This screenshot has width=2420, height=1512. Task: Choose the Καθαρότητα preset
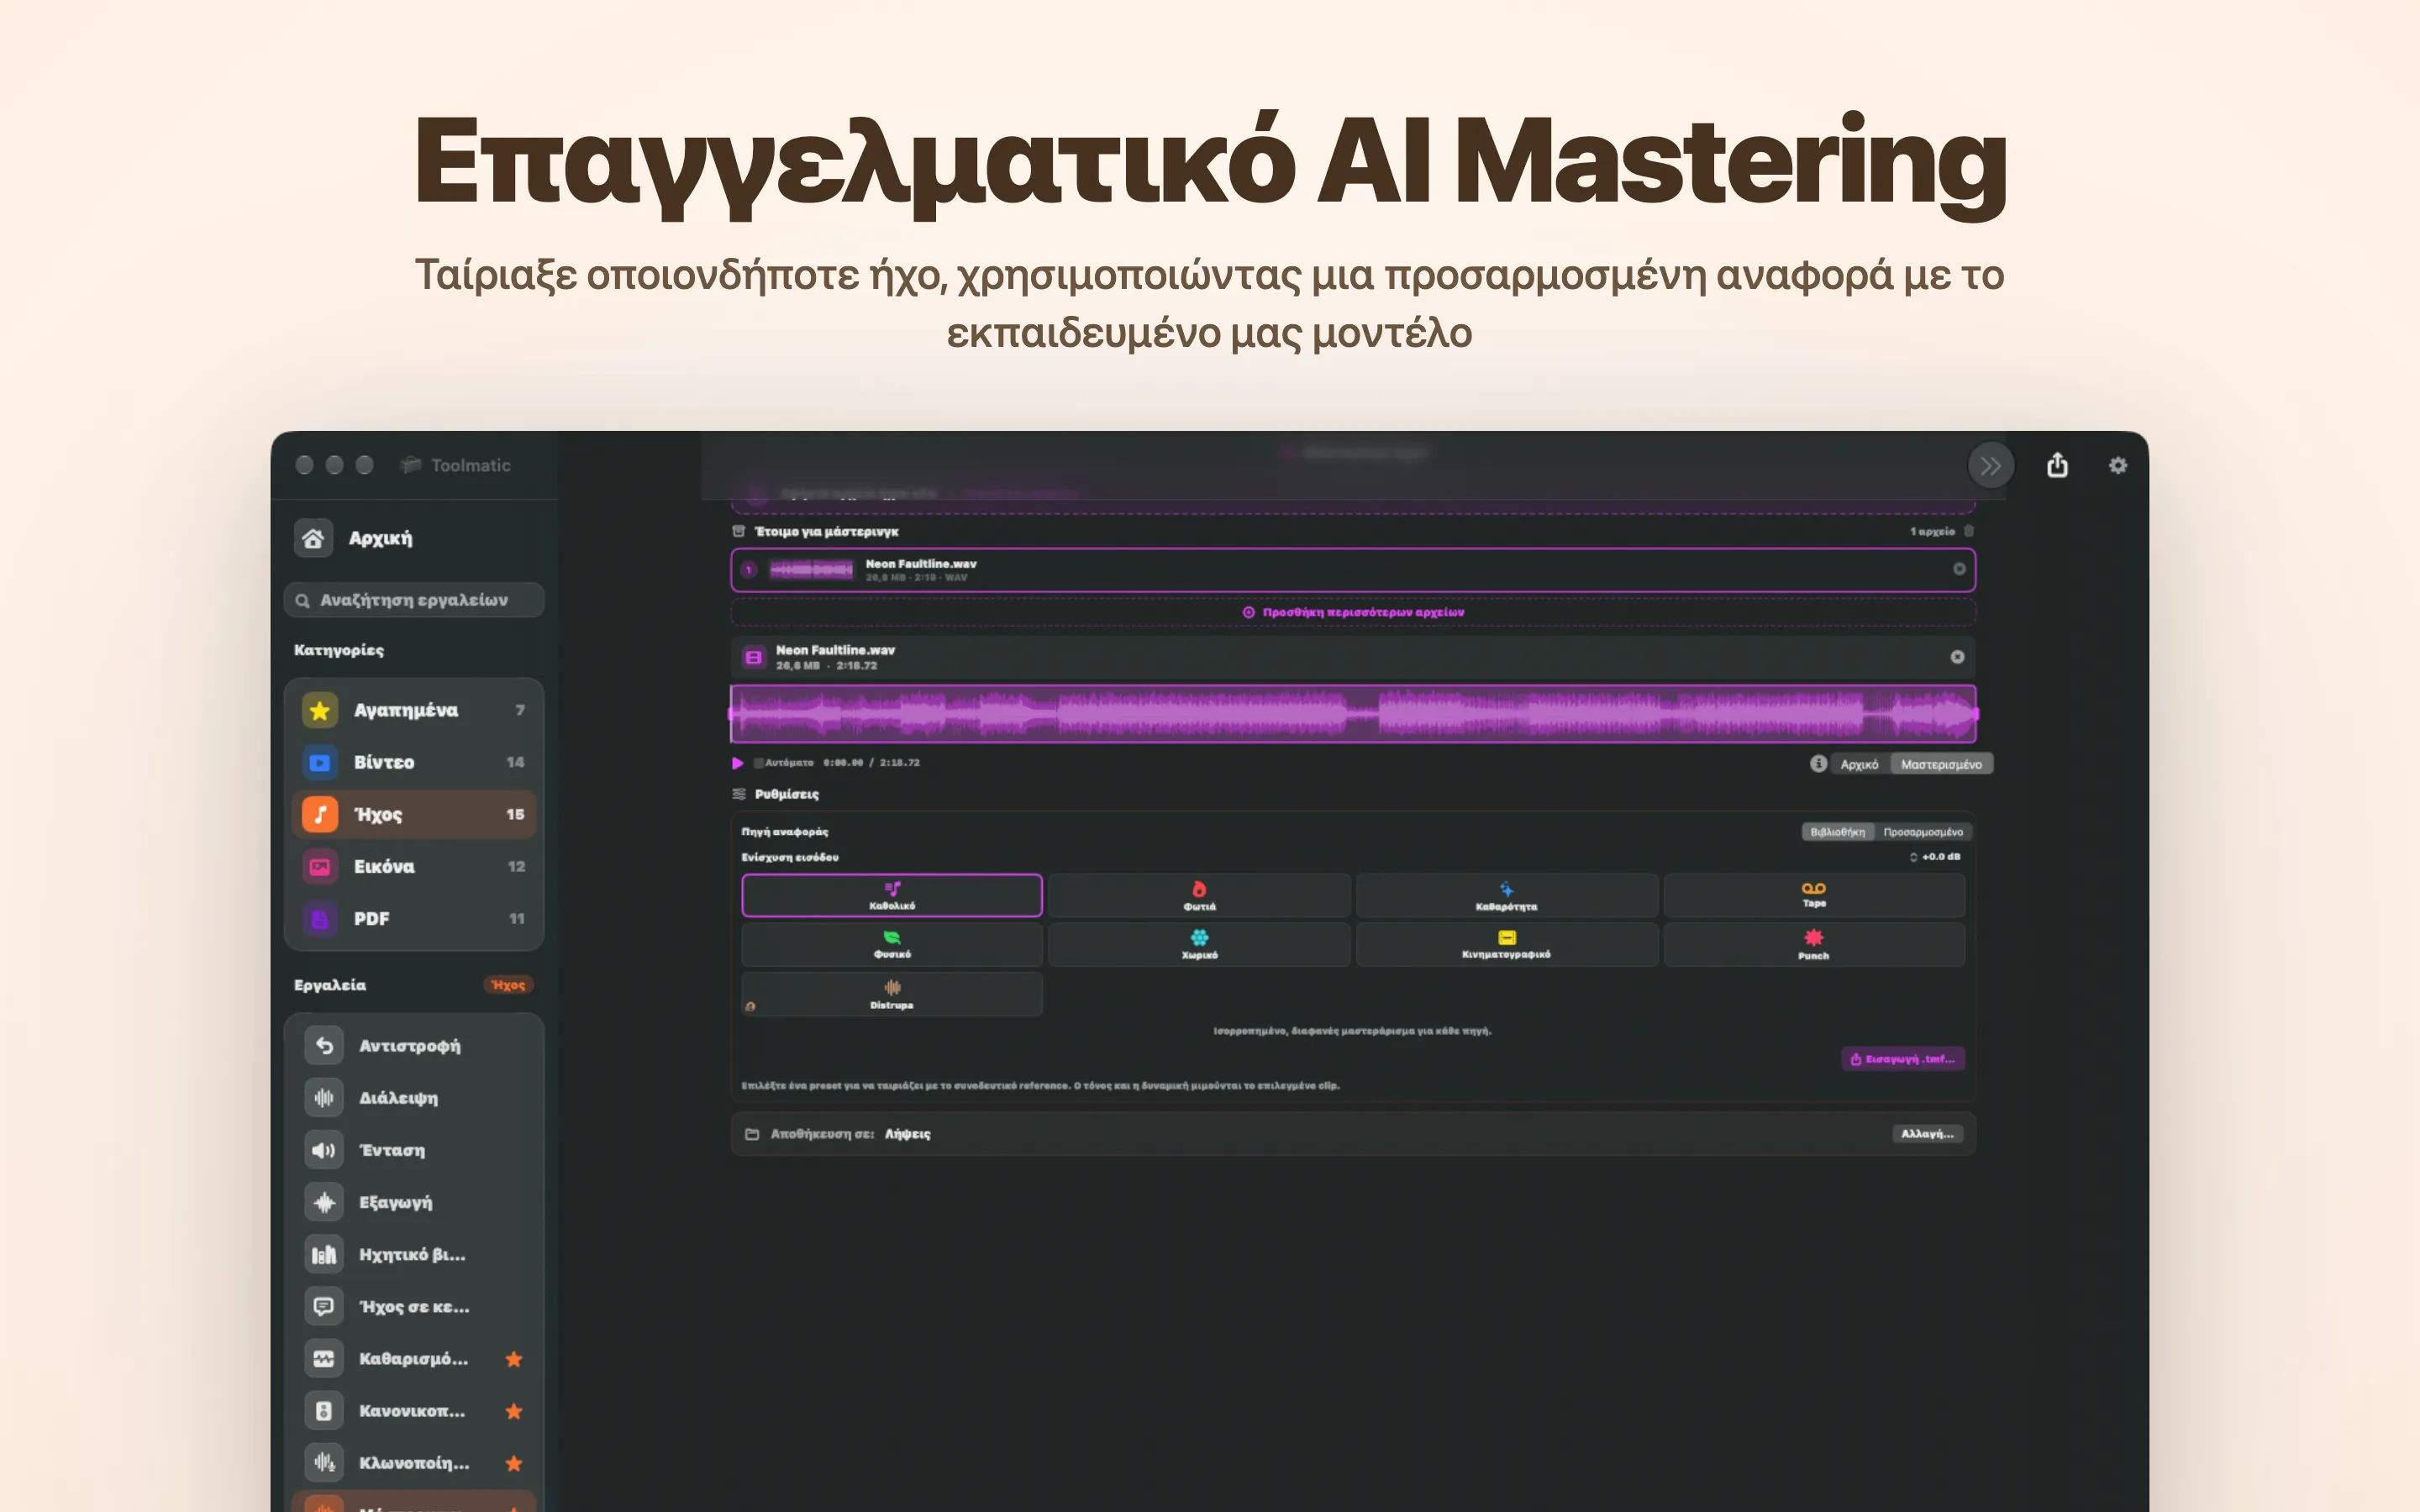coord(1506,895)
